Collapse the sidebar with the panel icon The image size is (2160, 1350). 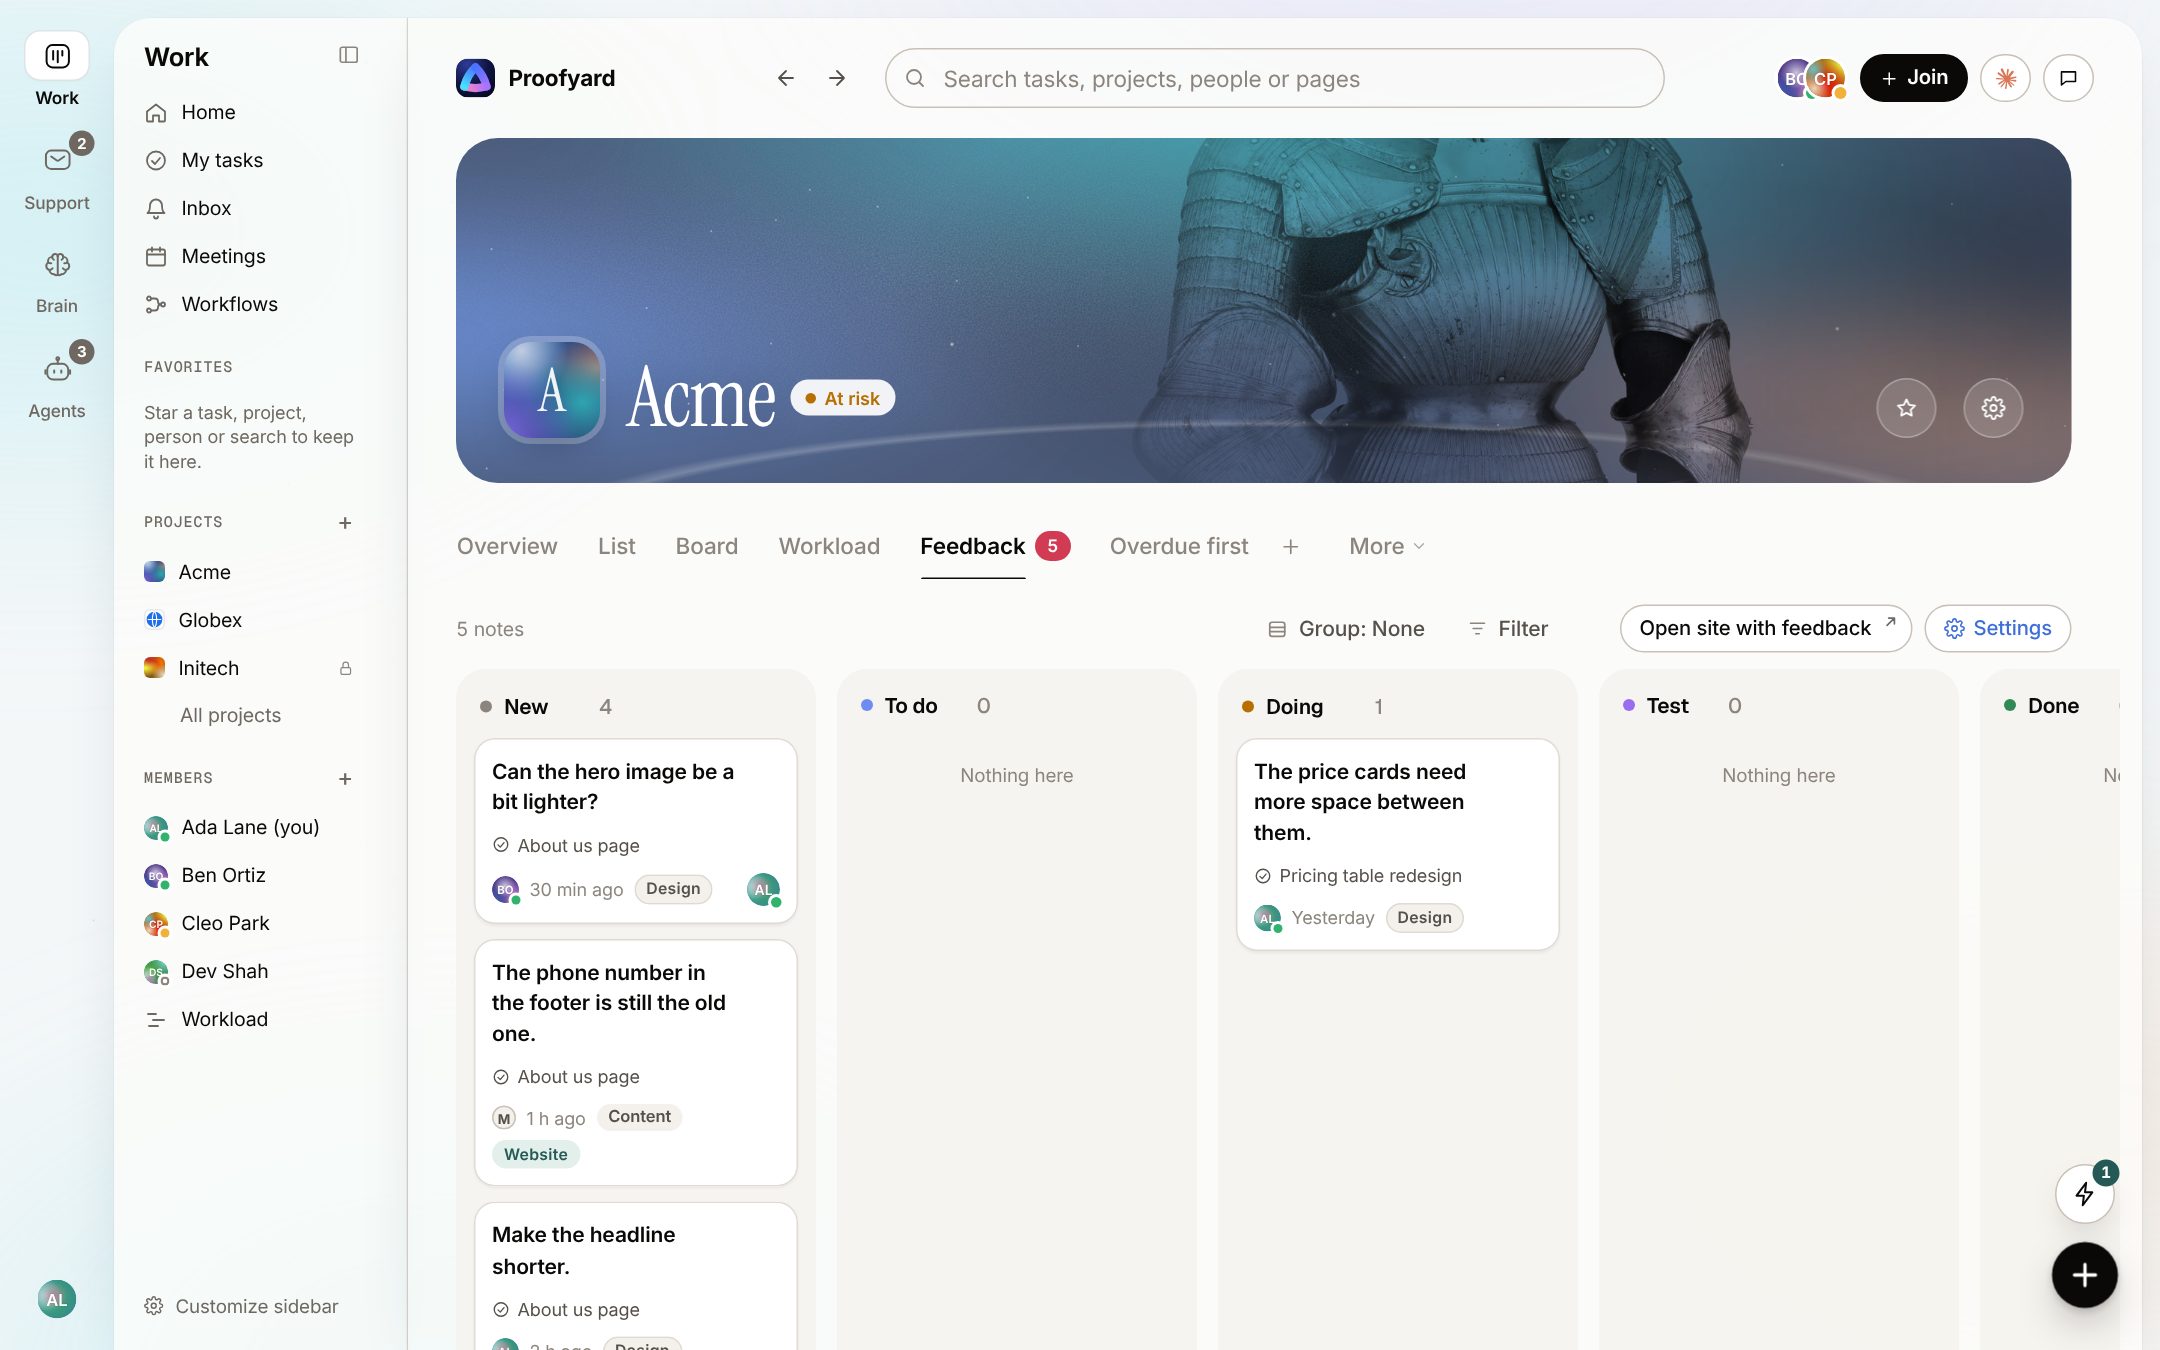coord(348,55)
